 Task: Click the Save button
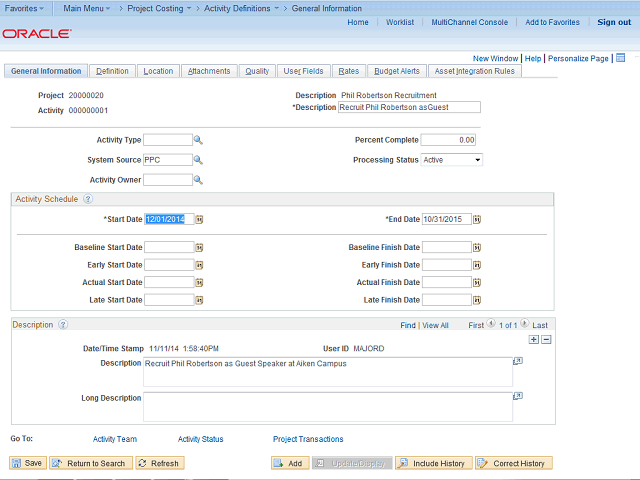(27, 463)
